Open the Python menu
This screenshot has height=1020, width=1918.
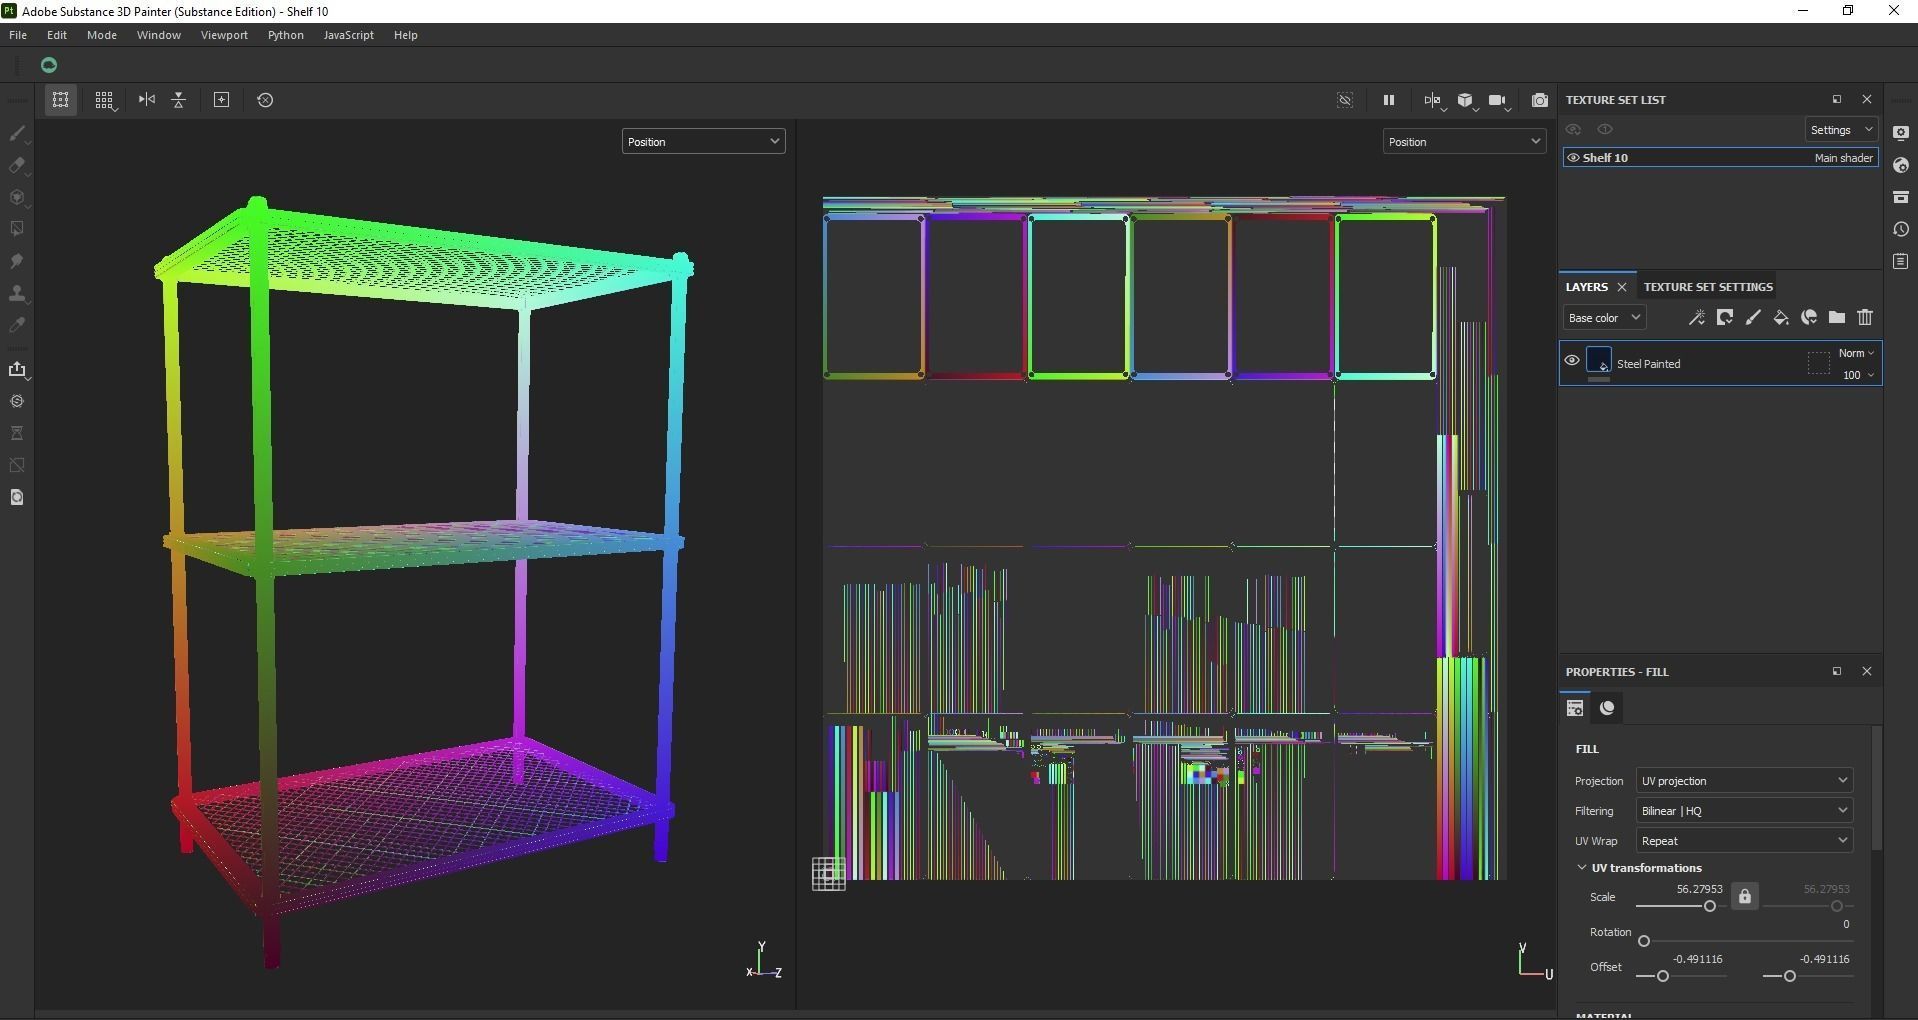(x=285, y=35)
